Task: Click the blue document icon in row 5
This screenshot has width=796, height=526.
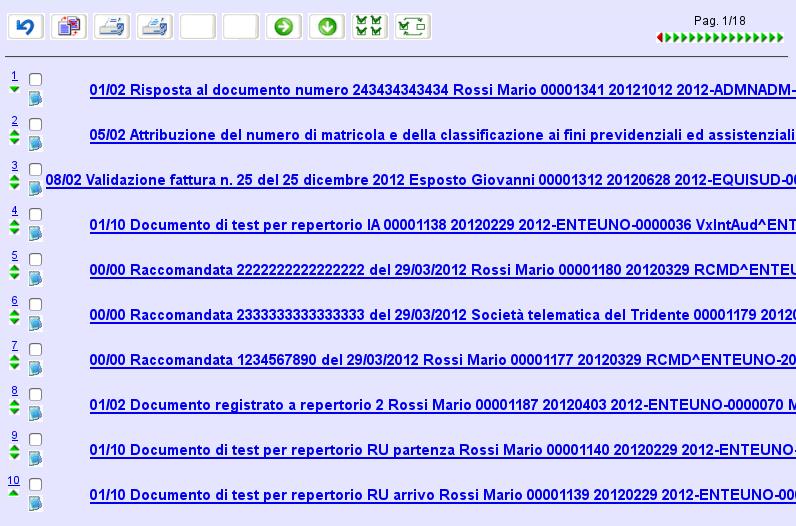Action: 35,278
